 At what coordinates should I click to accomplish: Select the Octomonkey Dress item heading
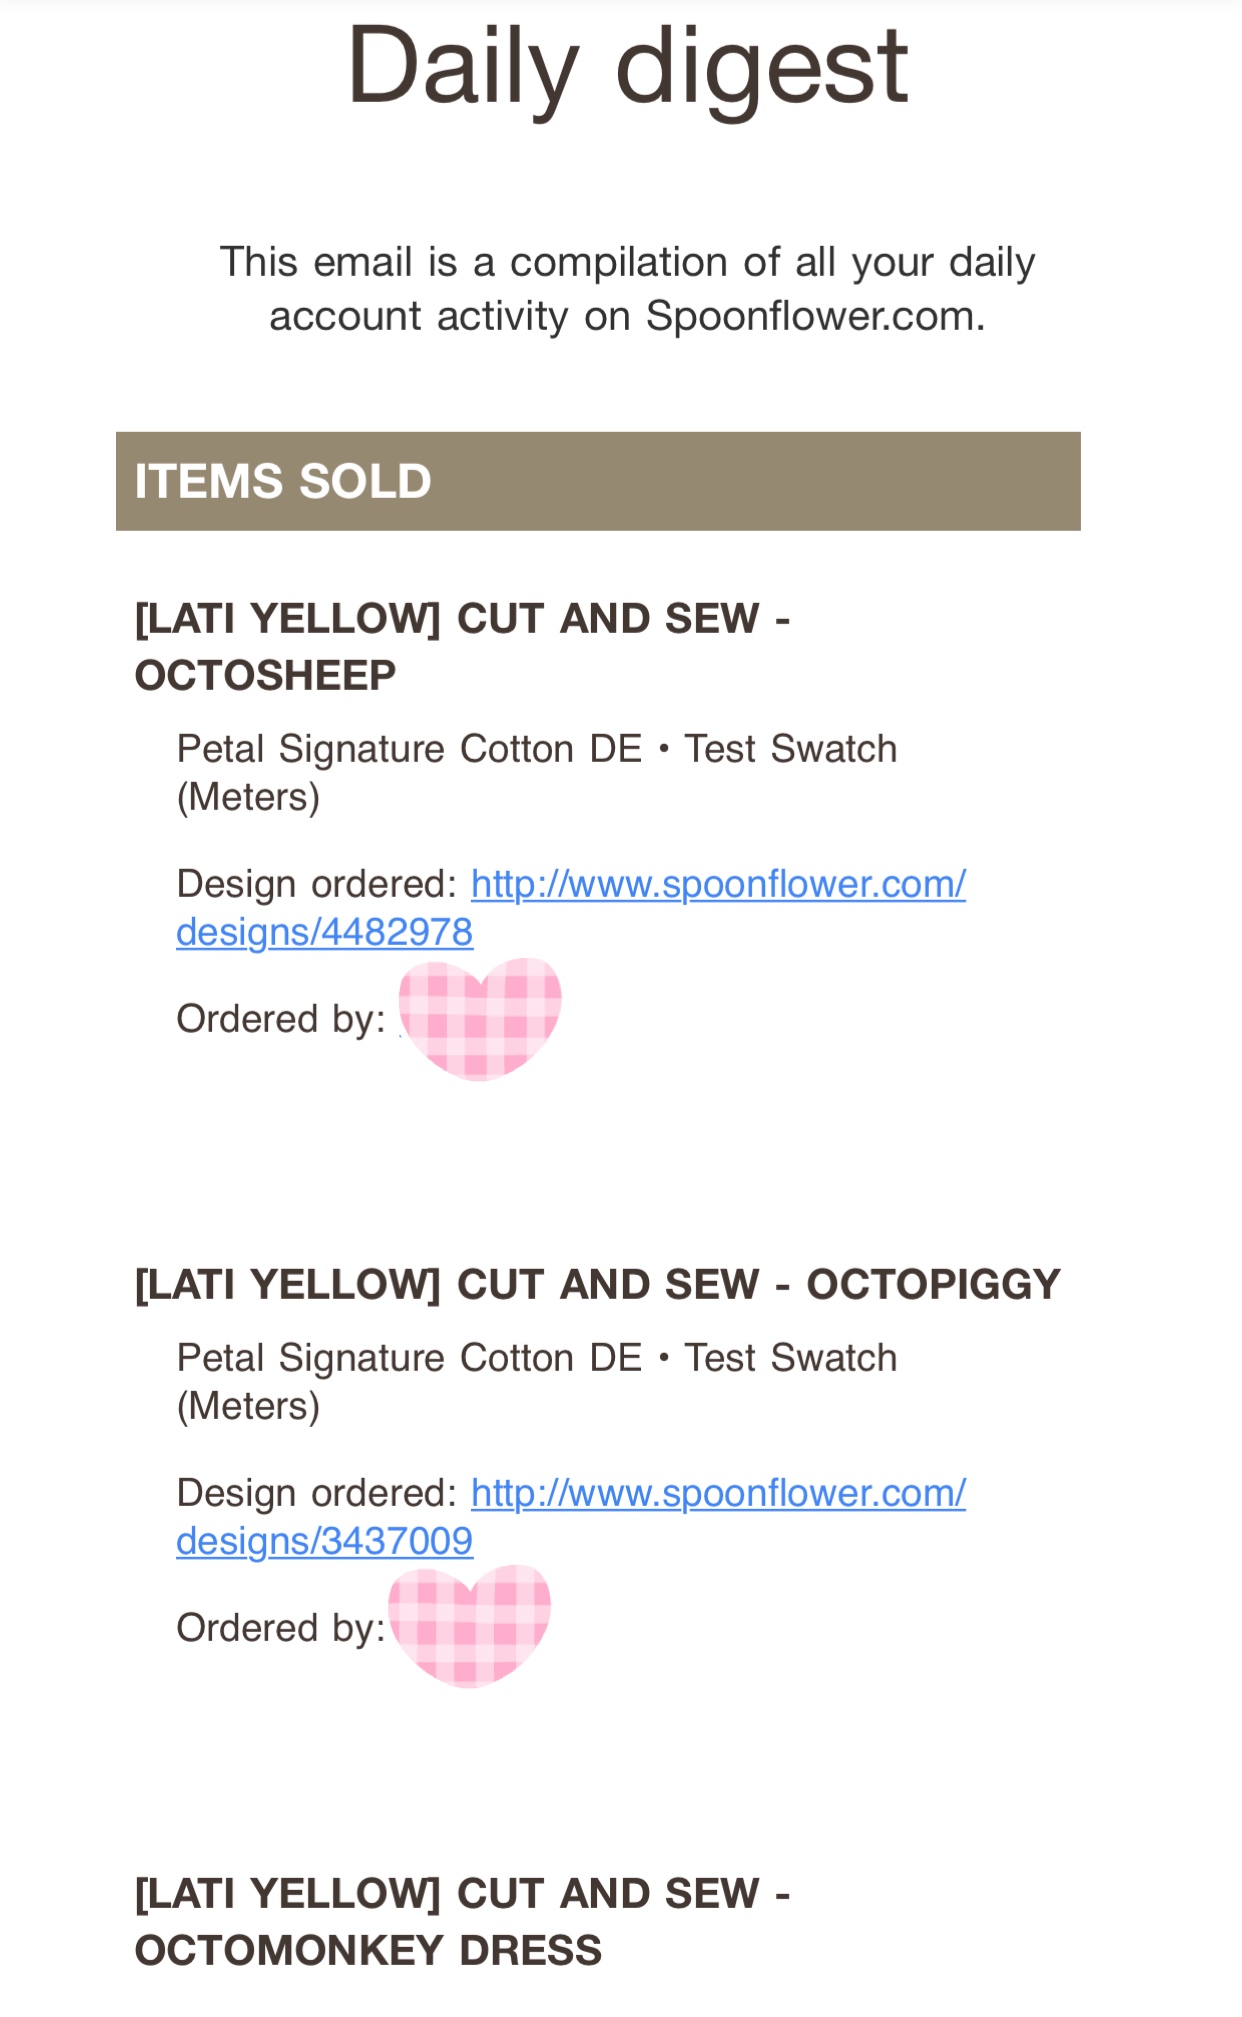click(x=463, y=1922)
